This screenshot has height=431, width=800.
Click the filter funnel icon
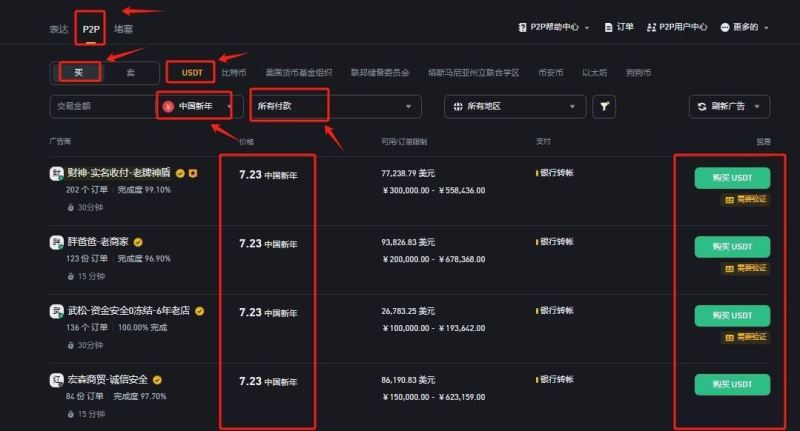tap(603, 106)
